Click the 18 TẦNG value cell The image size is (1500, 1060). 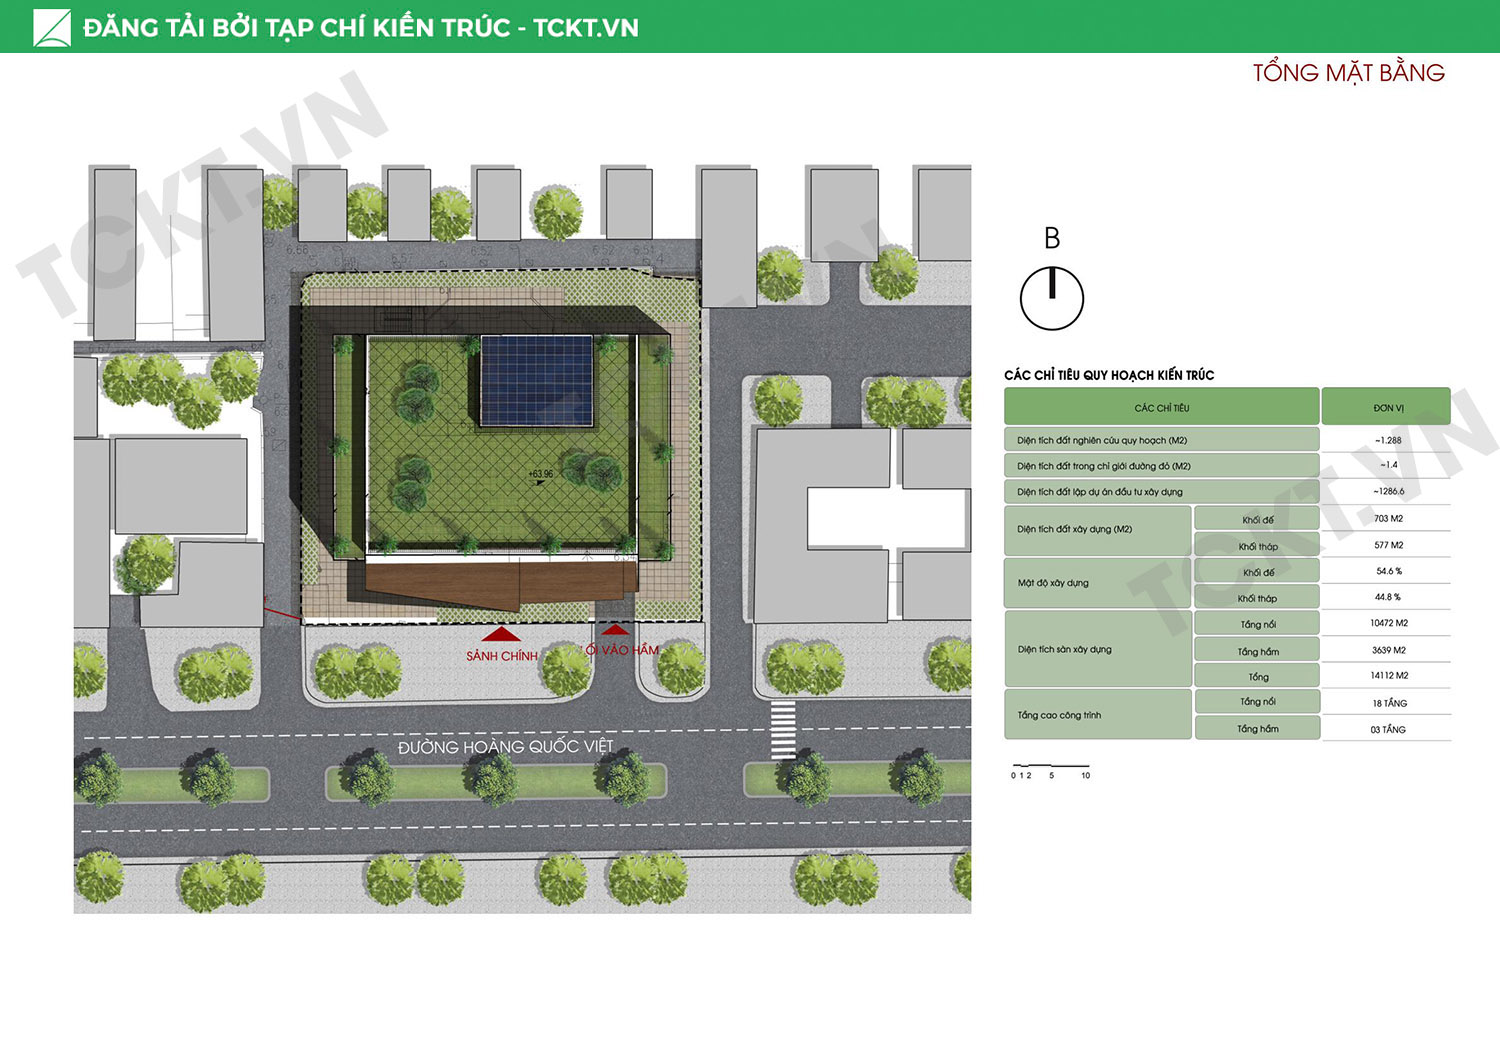pos(1387,703)
